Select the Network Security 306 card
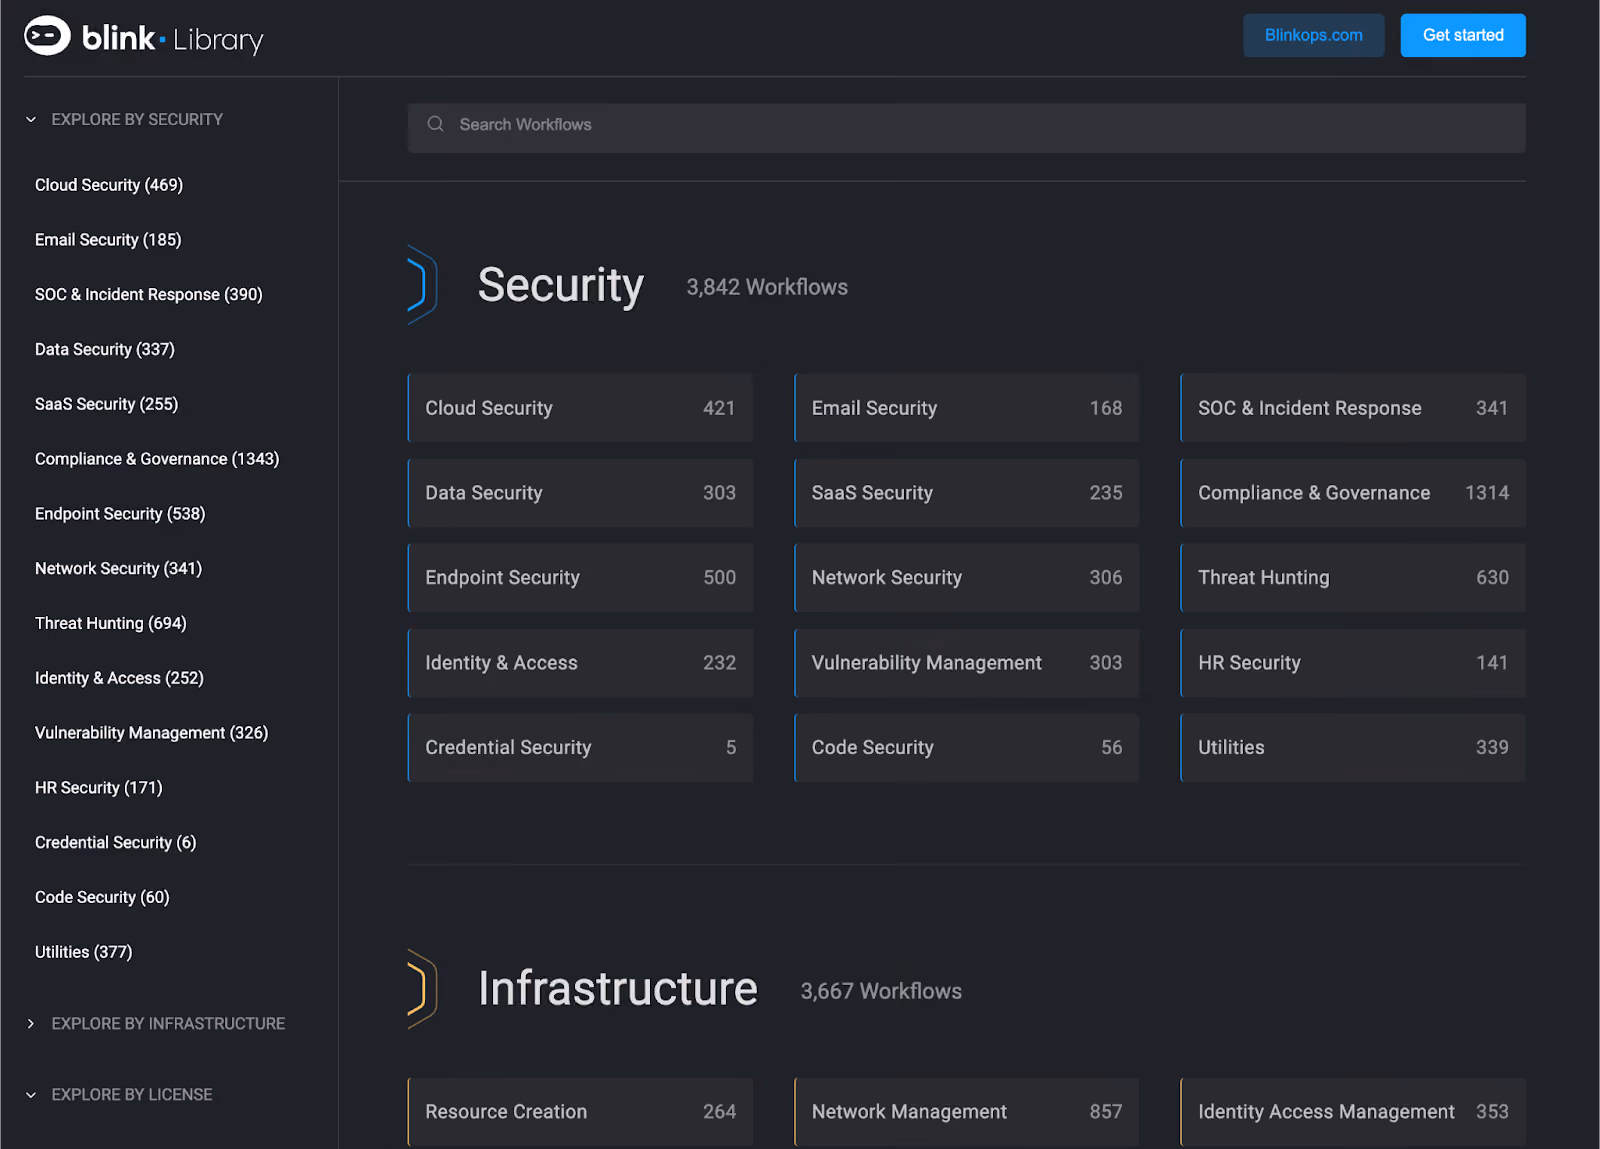The height and width of the screenshot is (1149, 1600). click(x=966, y=578)
